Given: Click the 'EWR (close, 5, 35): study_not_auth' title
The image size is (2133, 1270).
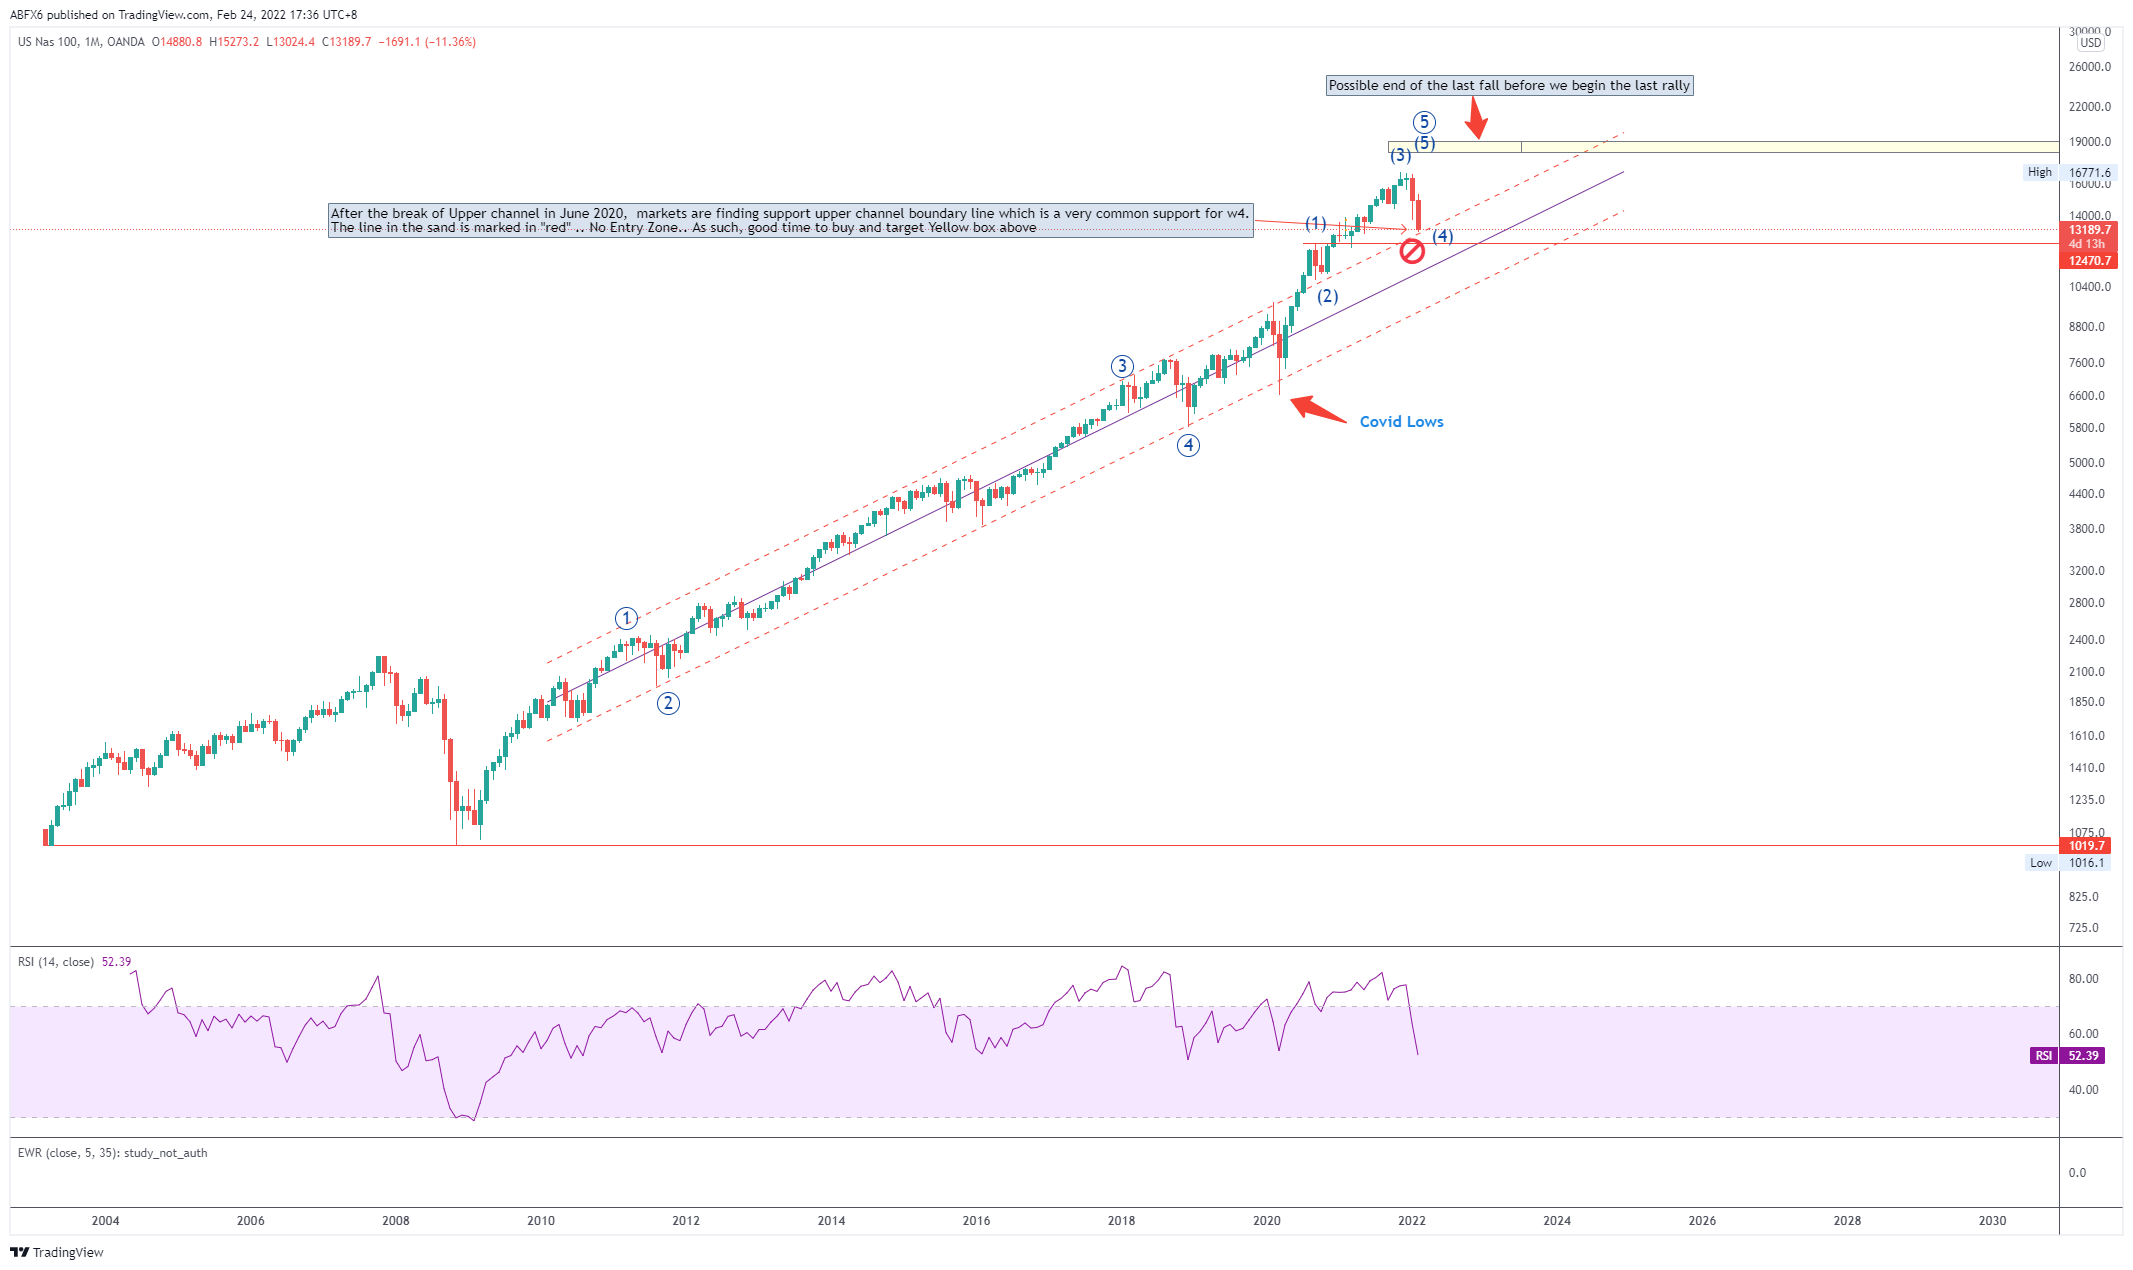Looking at the screenshot, I should [113, 1153].
